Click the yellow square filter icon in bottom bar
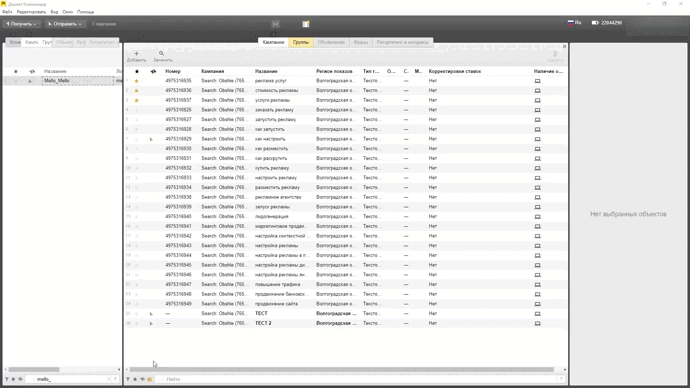Viewport: 690px width, 388px height. (150, 379)
